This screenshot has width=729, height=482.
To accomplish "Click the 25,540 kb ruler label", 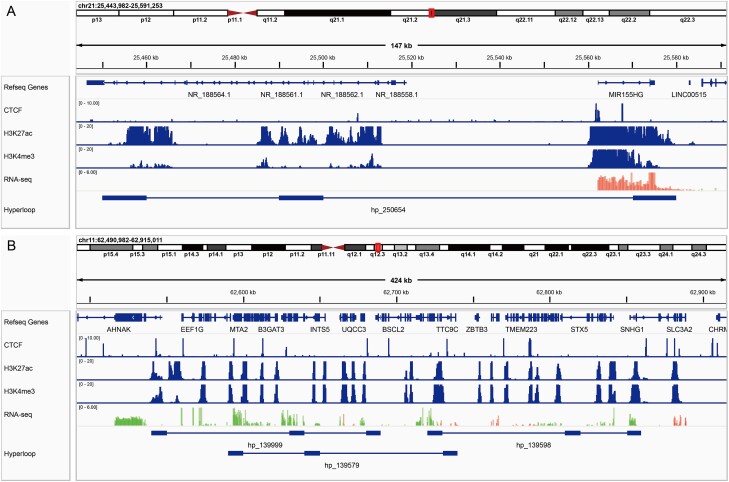I will click(x=499, y=58).
